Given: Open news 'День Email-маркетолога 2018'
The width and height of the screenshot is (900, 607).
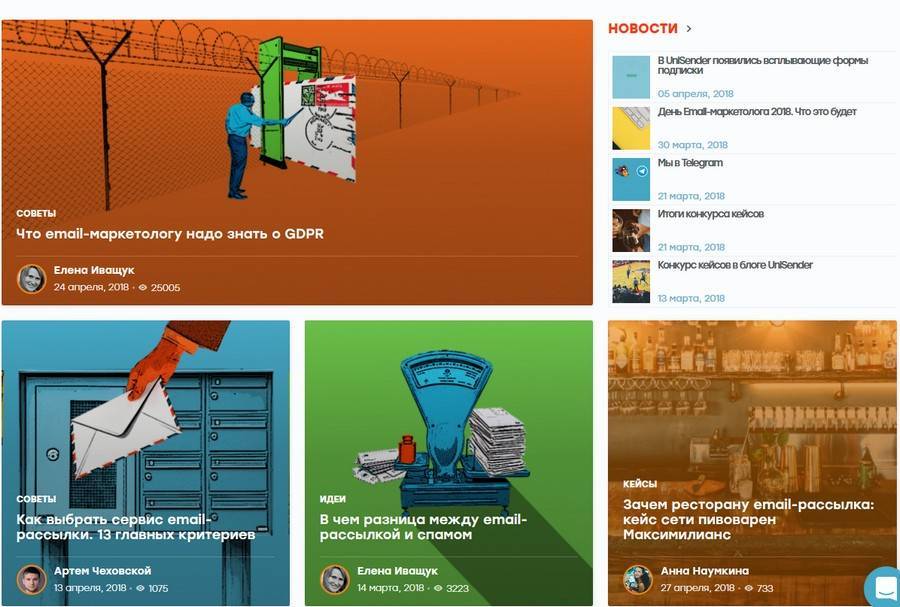Looking at the screenshot, I should 757,112.
